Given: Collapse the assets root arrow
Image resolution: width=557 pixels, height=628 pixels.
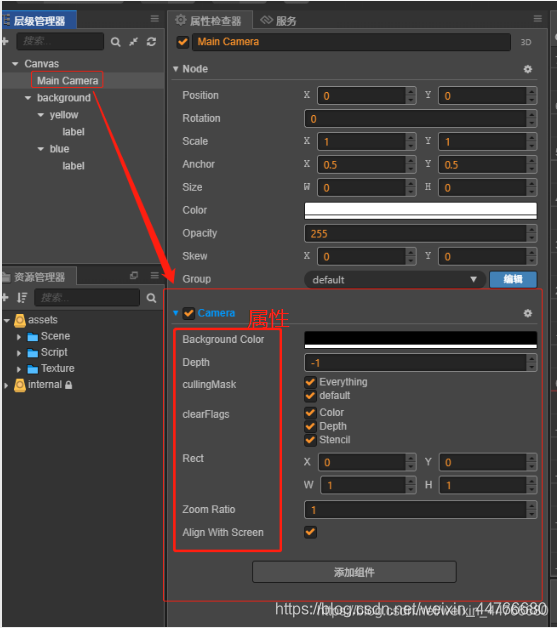Looking at the screenshot, I should coord(7,320).
